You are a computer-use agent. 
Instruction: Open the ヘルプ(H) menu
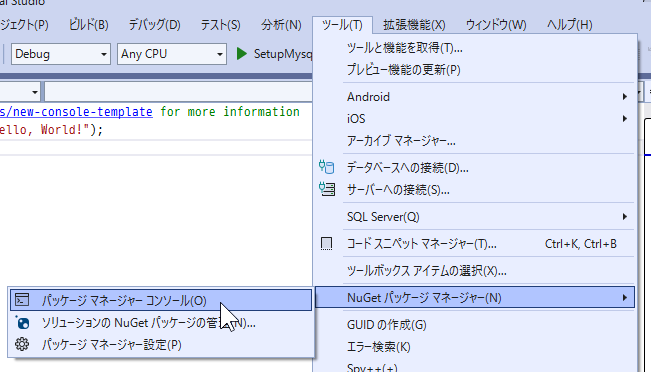click(x=569, y=25)
